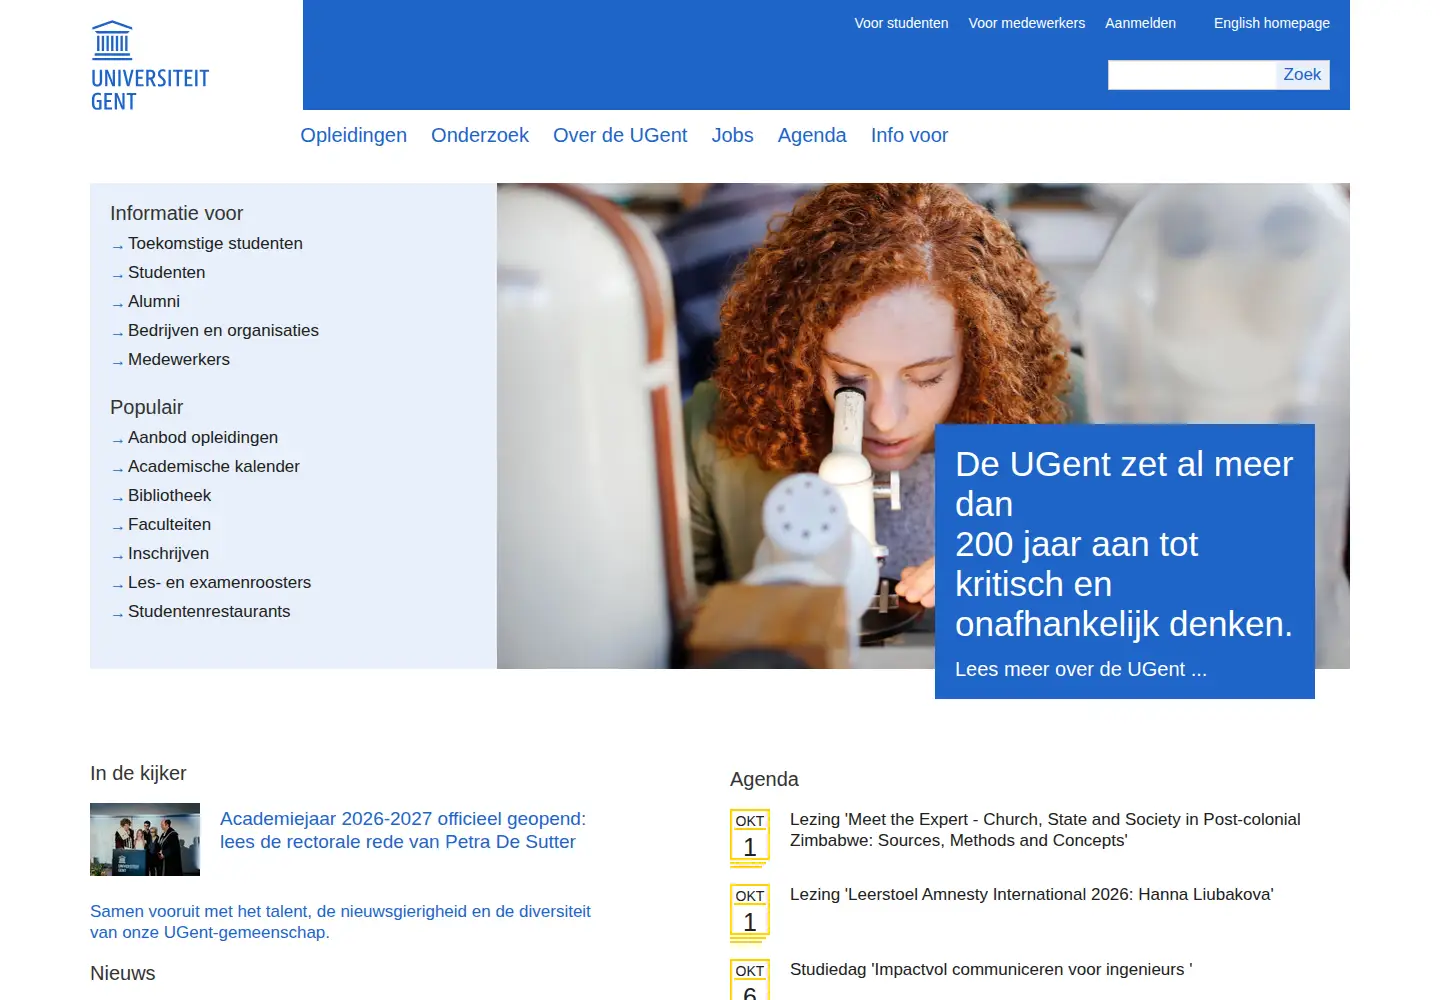Switch to the English homepage
1440x1000 pixels.
click(x=1272, y=23)
